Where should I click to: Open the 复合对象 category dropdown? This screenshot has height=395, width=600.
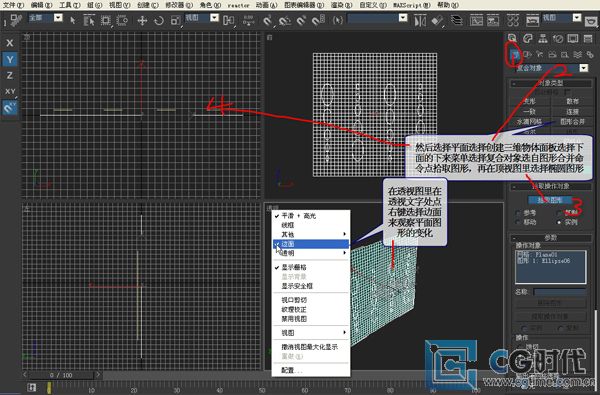(x=584, y=68)
